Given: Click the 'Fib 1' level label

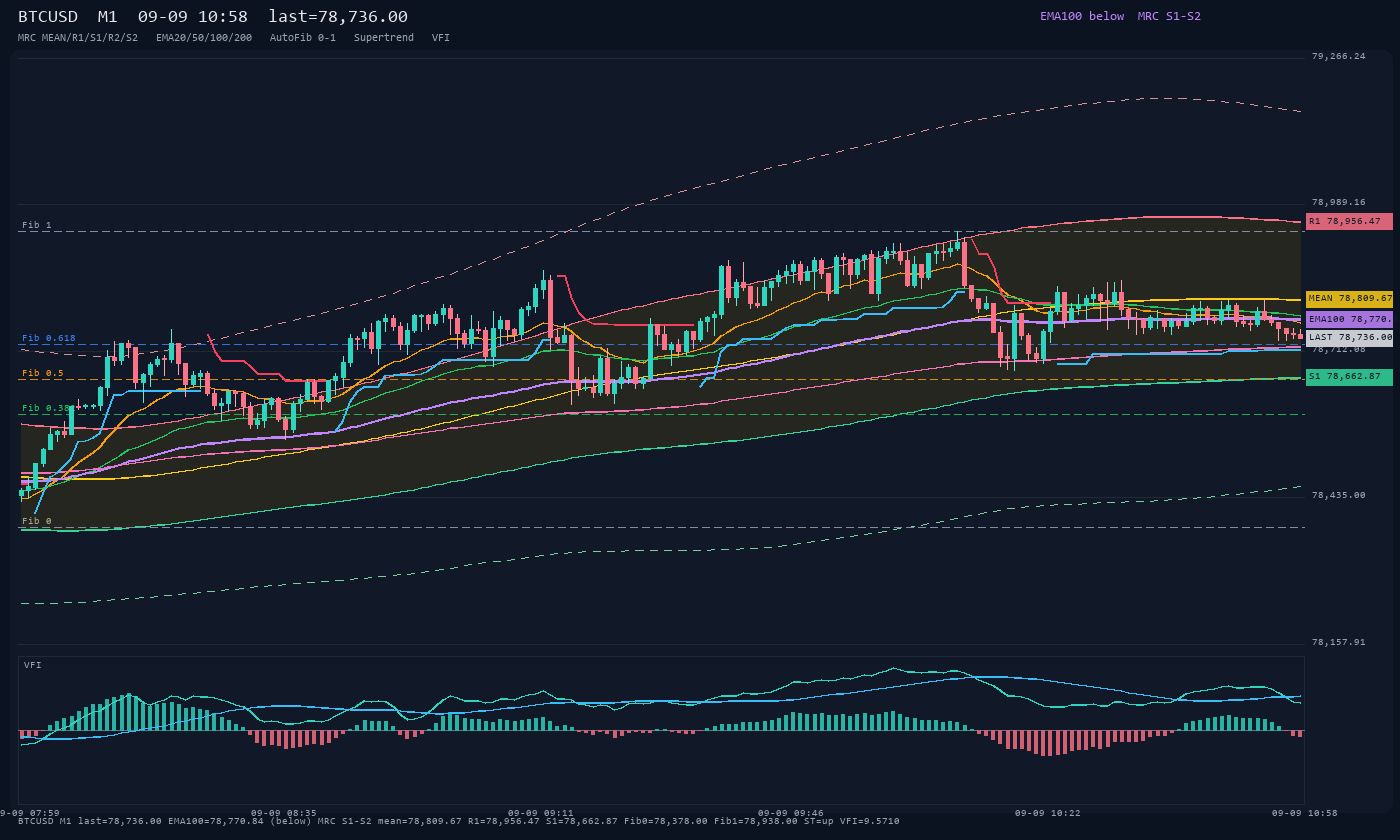Looking at the screenshot, I should click(x=37, y=225).
